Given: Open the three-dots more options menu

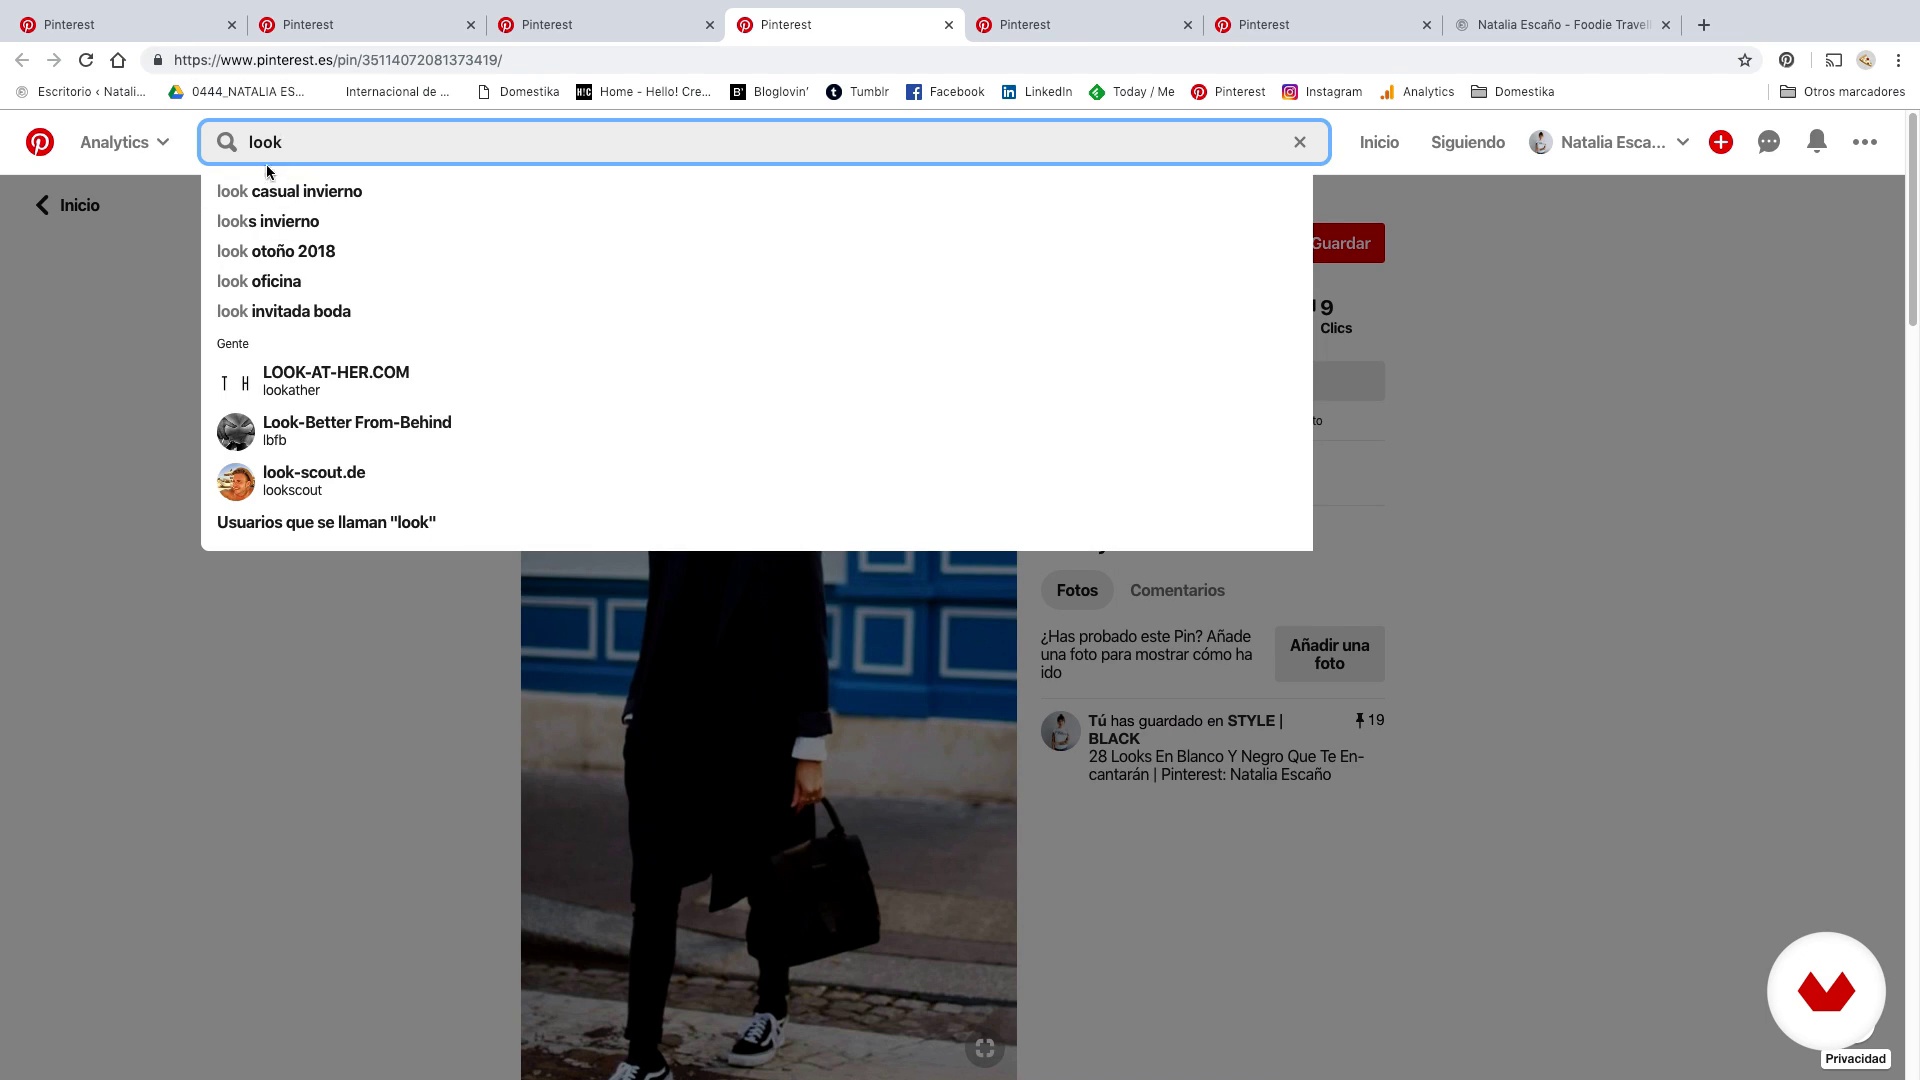Looking at the screenshot, I should (x=1865, y=142).
